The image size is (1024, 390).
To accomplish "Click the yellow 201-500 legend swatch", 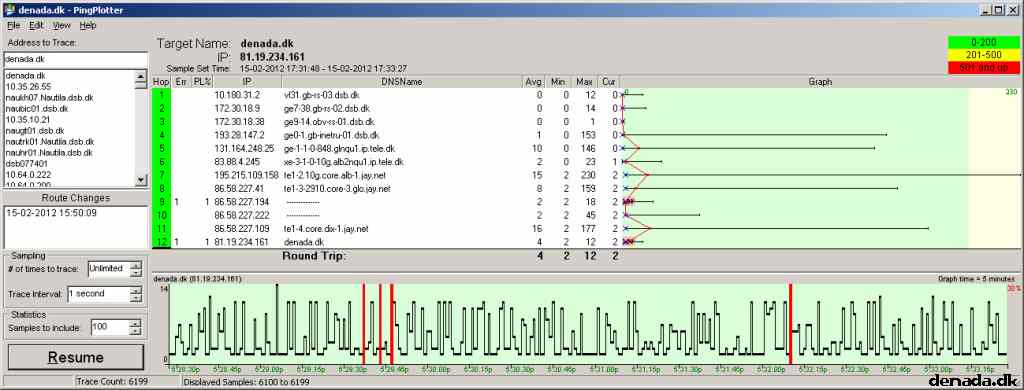I will click(x=984, y=54).
